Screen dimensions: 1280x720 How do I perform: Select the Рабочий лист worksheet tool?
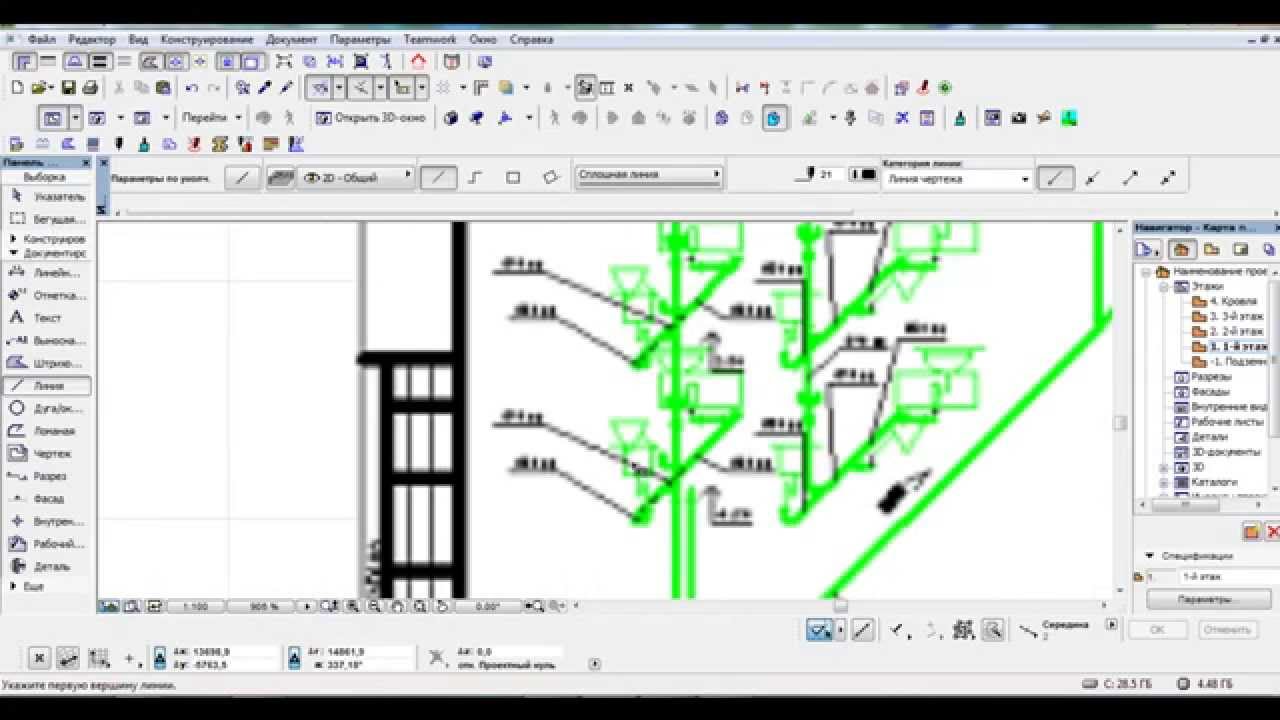point(48,544)
